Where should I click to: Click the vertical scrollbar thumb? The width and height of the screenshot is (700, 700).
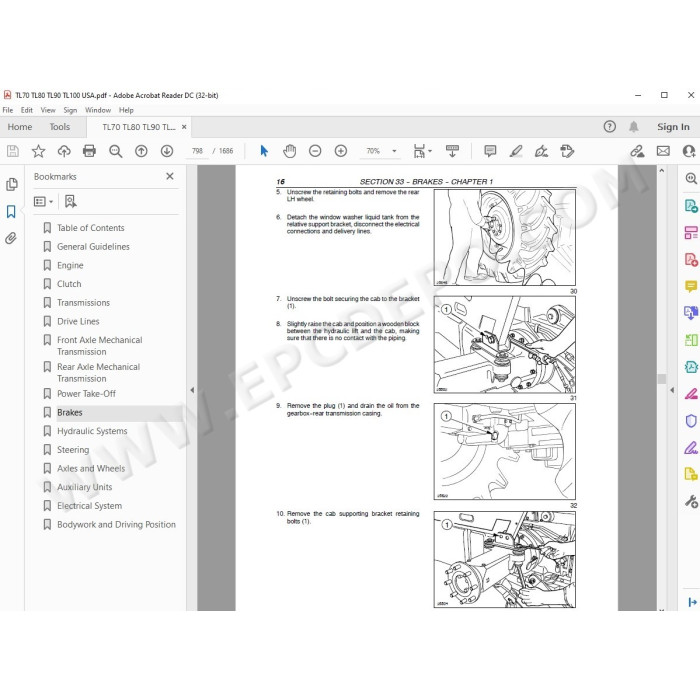[662, 379]
